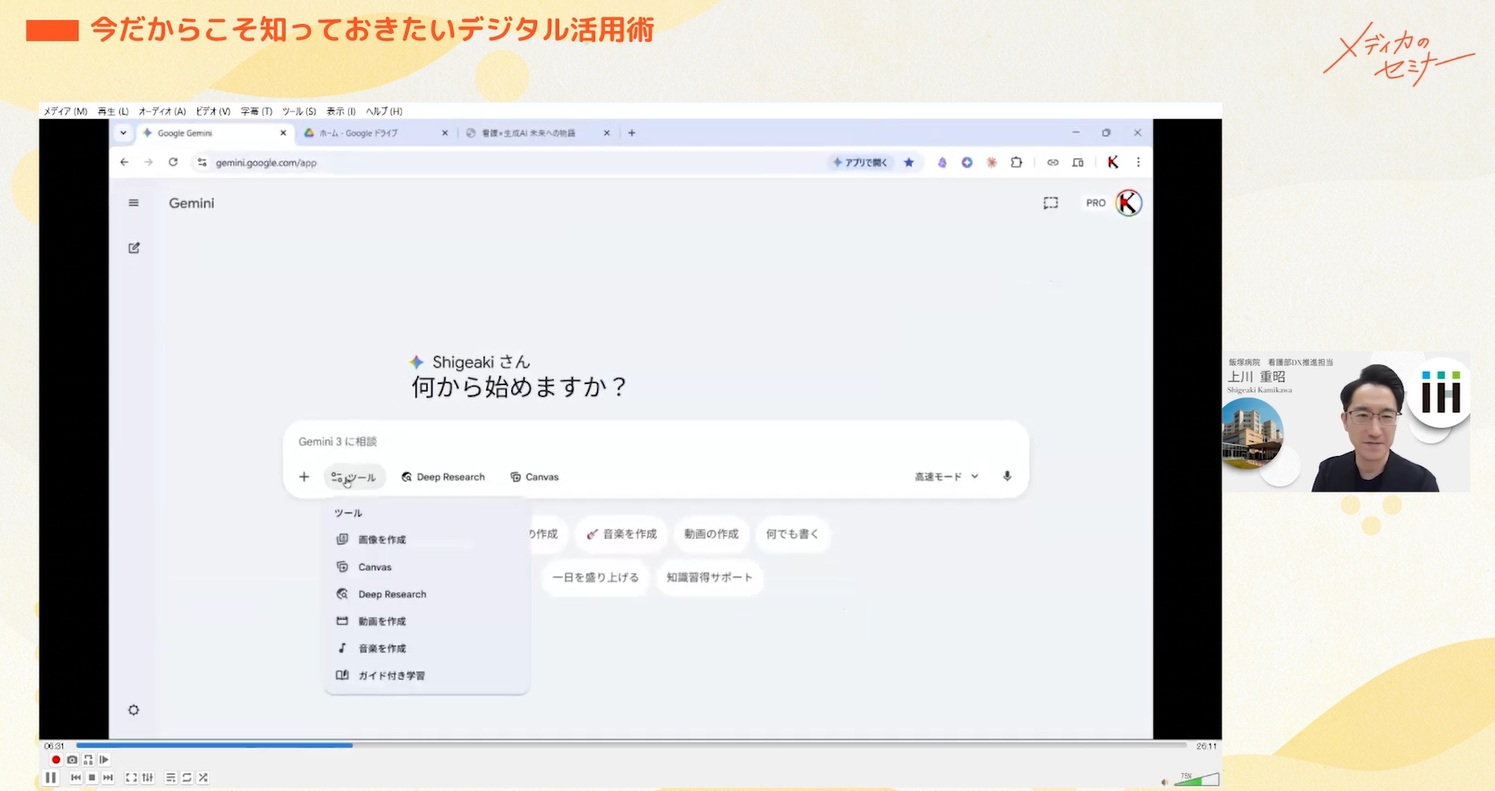Skip to previous media in VLC
The image size is (1495, 791).
click(76, 777)
